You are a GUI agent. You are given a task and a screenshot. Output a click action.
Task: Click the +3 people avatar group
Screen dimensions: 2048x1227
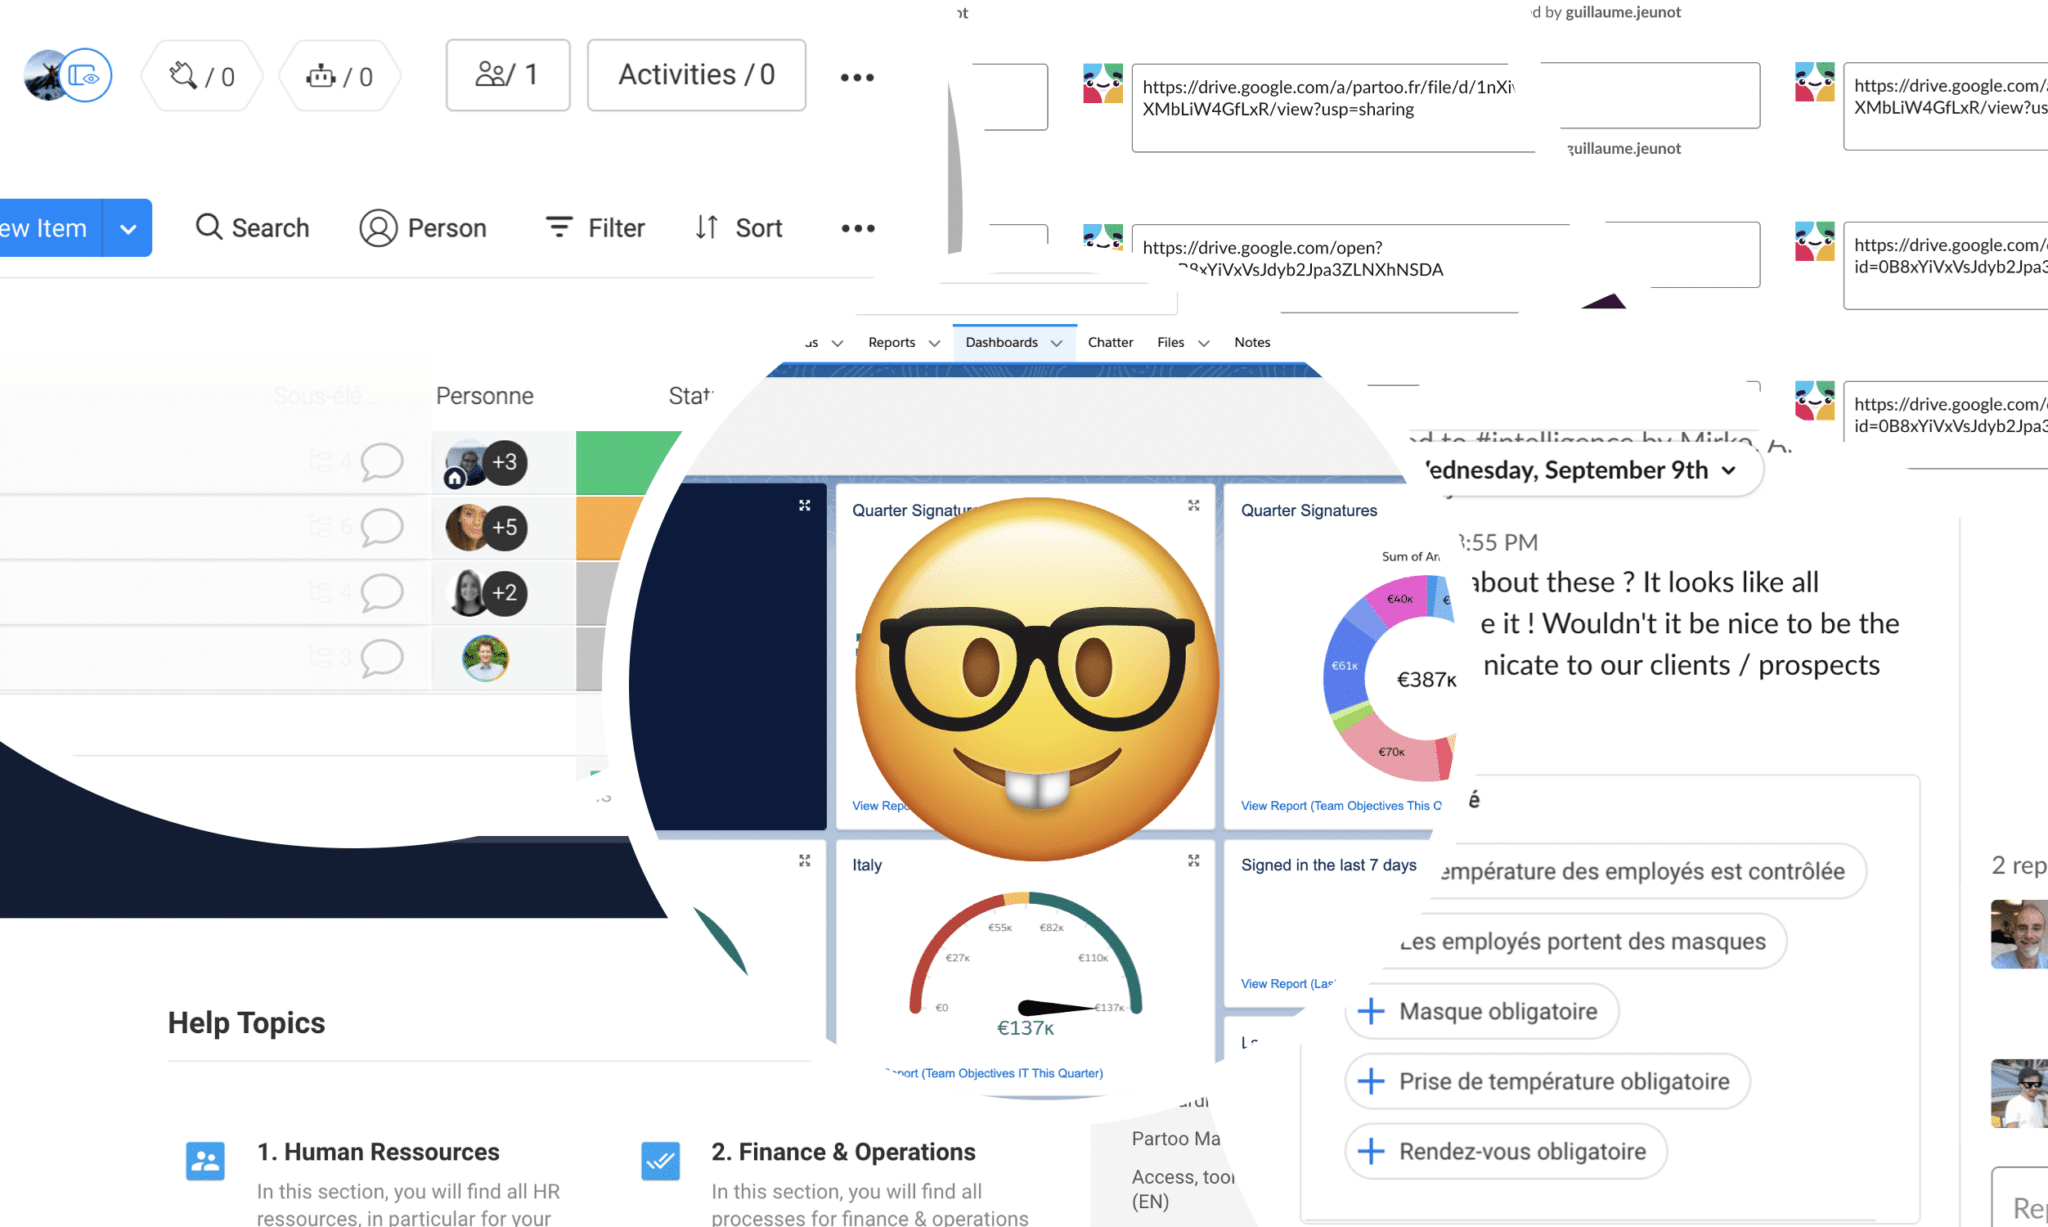click(x=486, y=462)
